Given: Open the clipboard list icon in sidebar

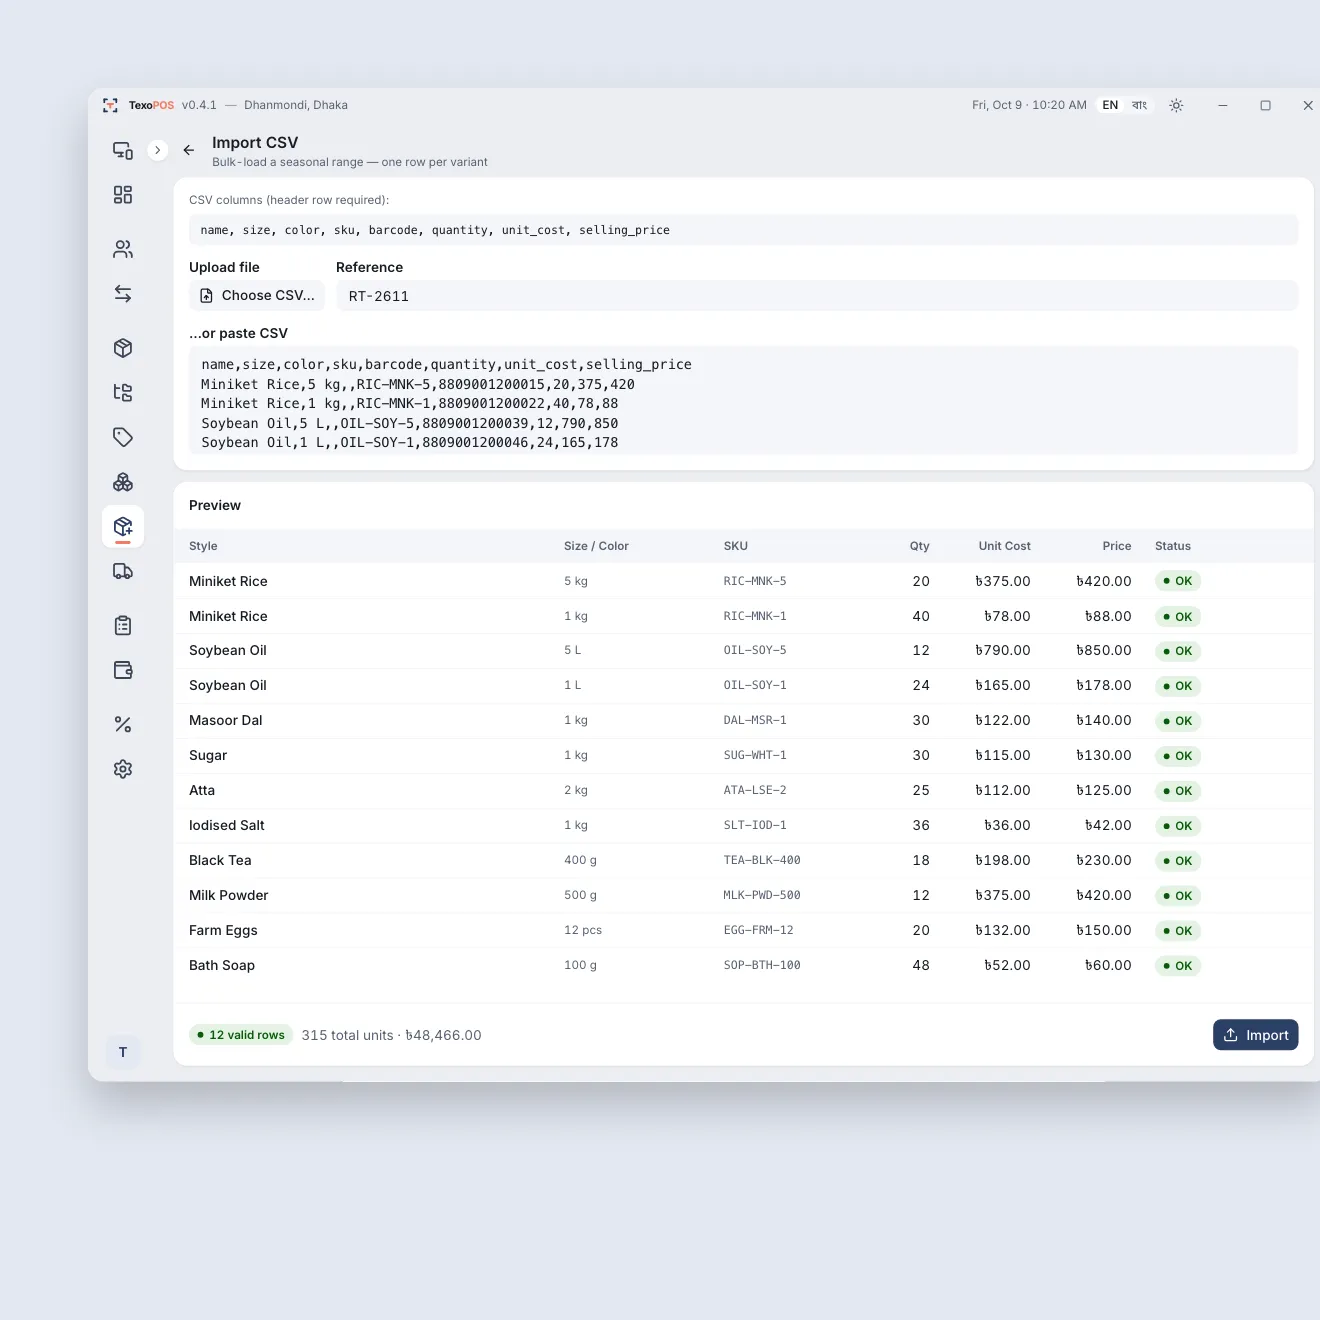Looking at the screenshot, I should tap(123, 626).
